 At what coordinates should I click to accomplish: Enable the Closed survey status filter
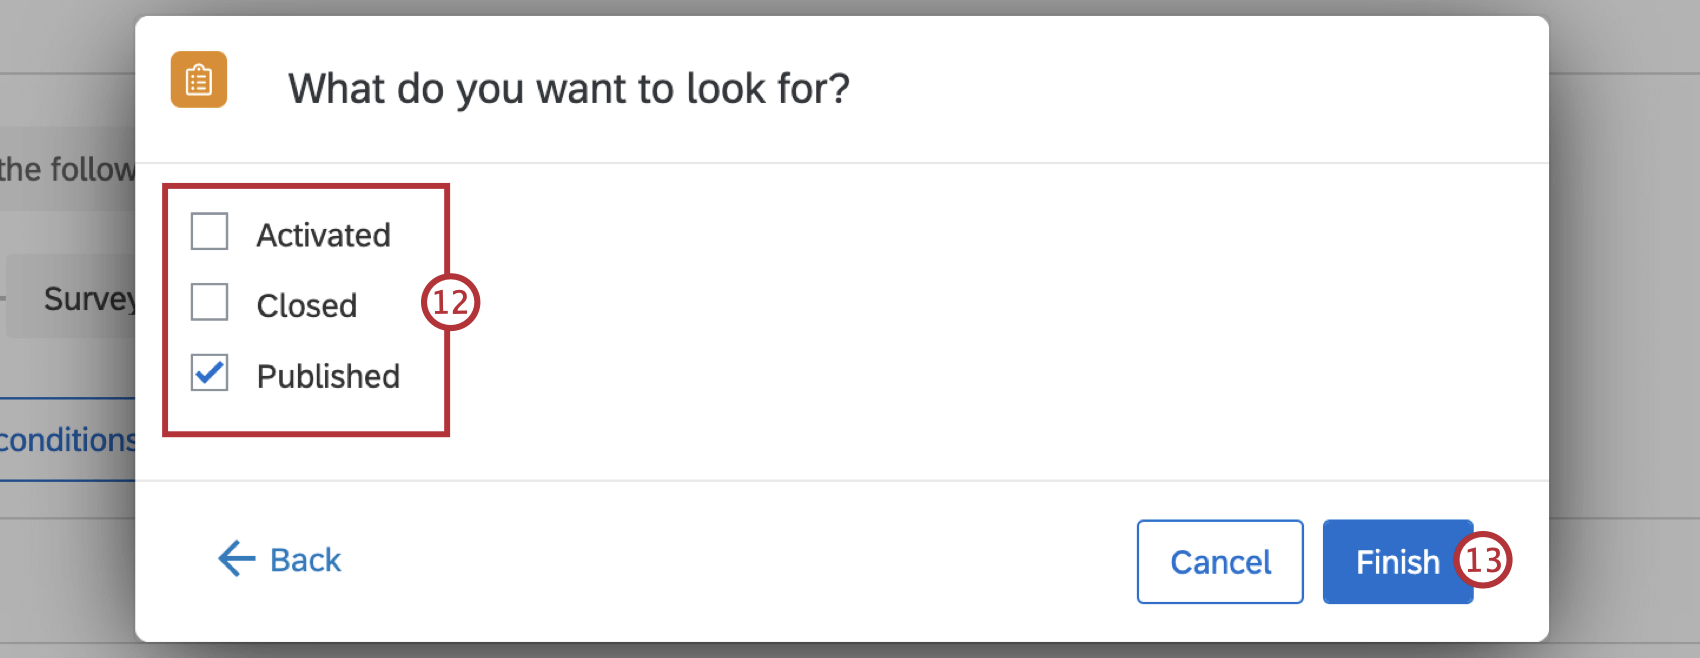[209, 302]
